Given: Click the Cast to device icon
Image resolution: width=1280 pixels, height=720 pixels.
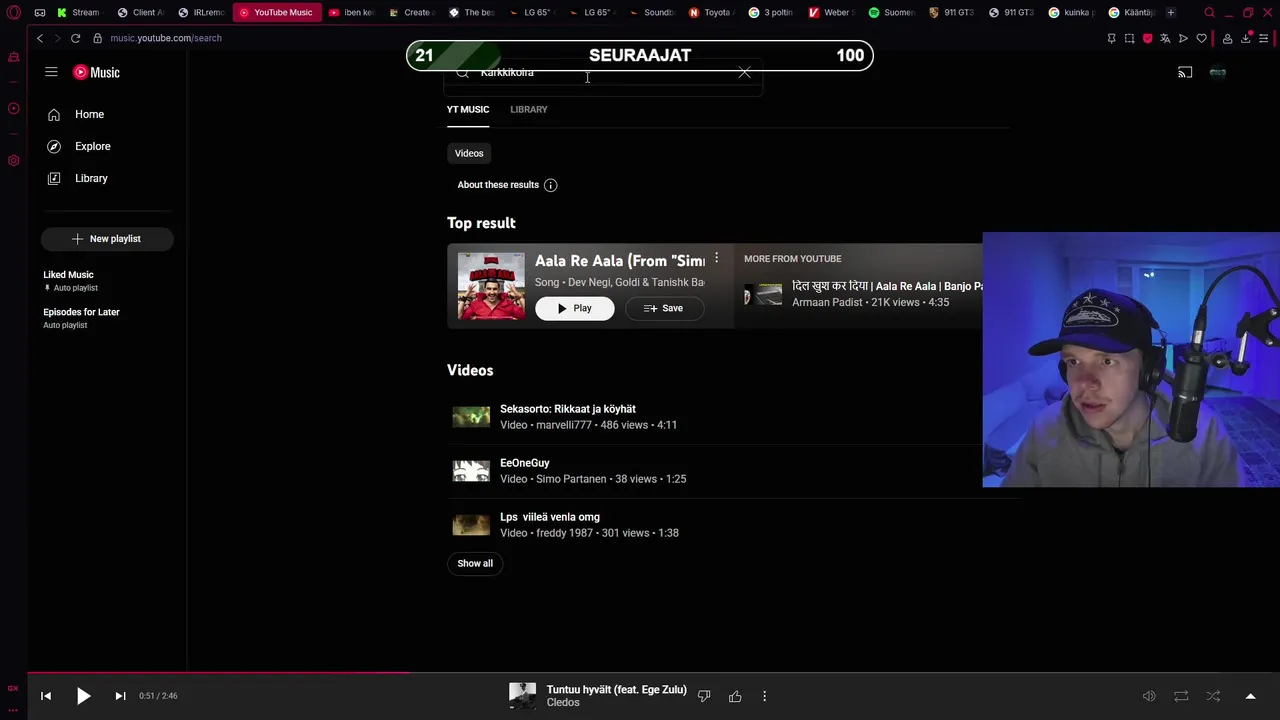Looking at the screenshot, I should 1185,72.
